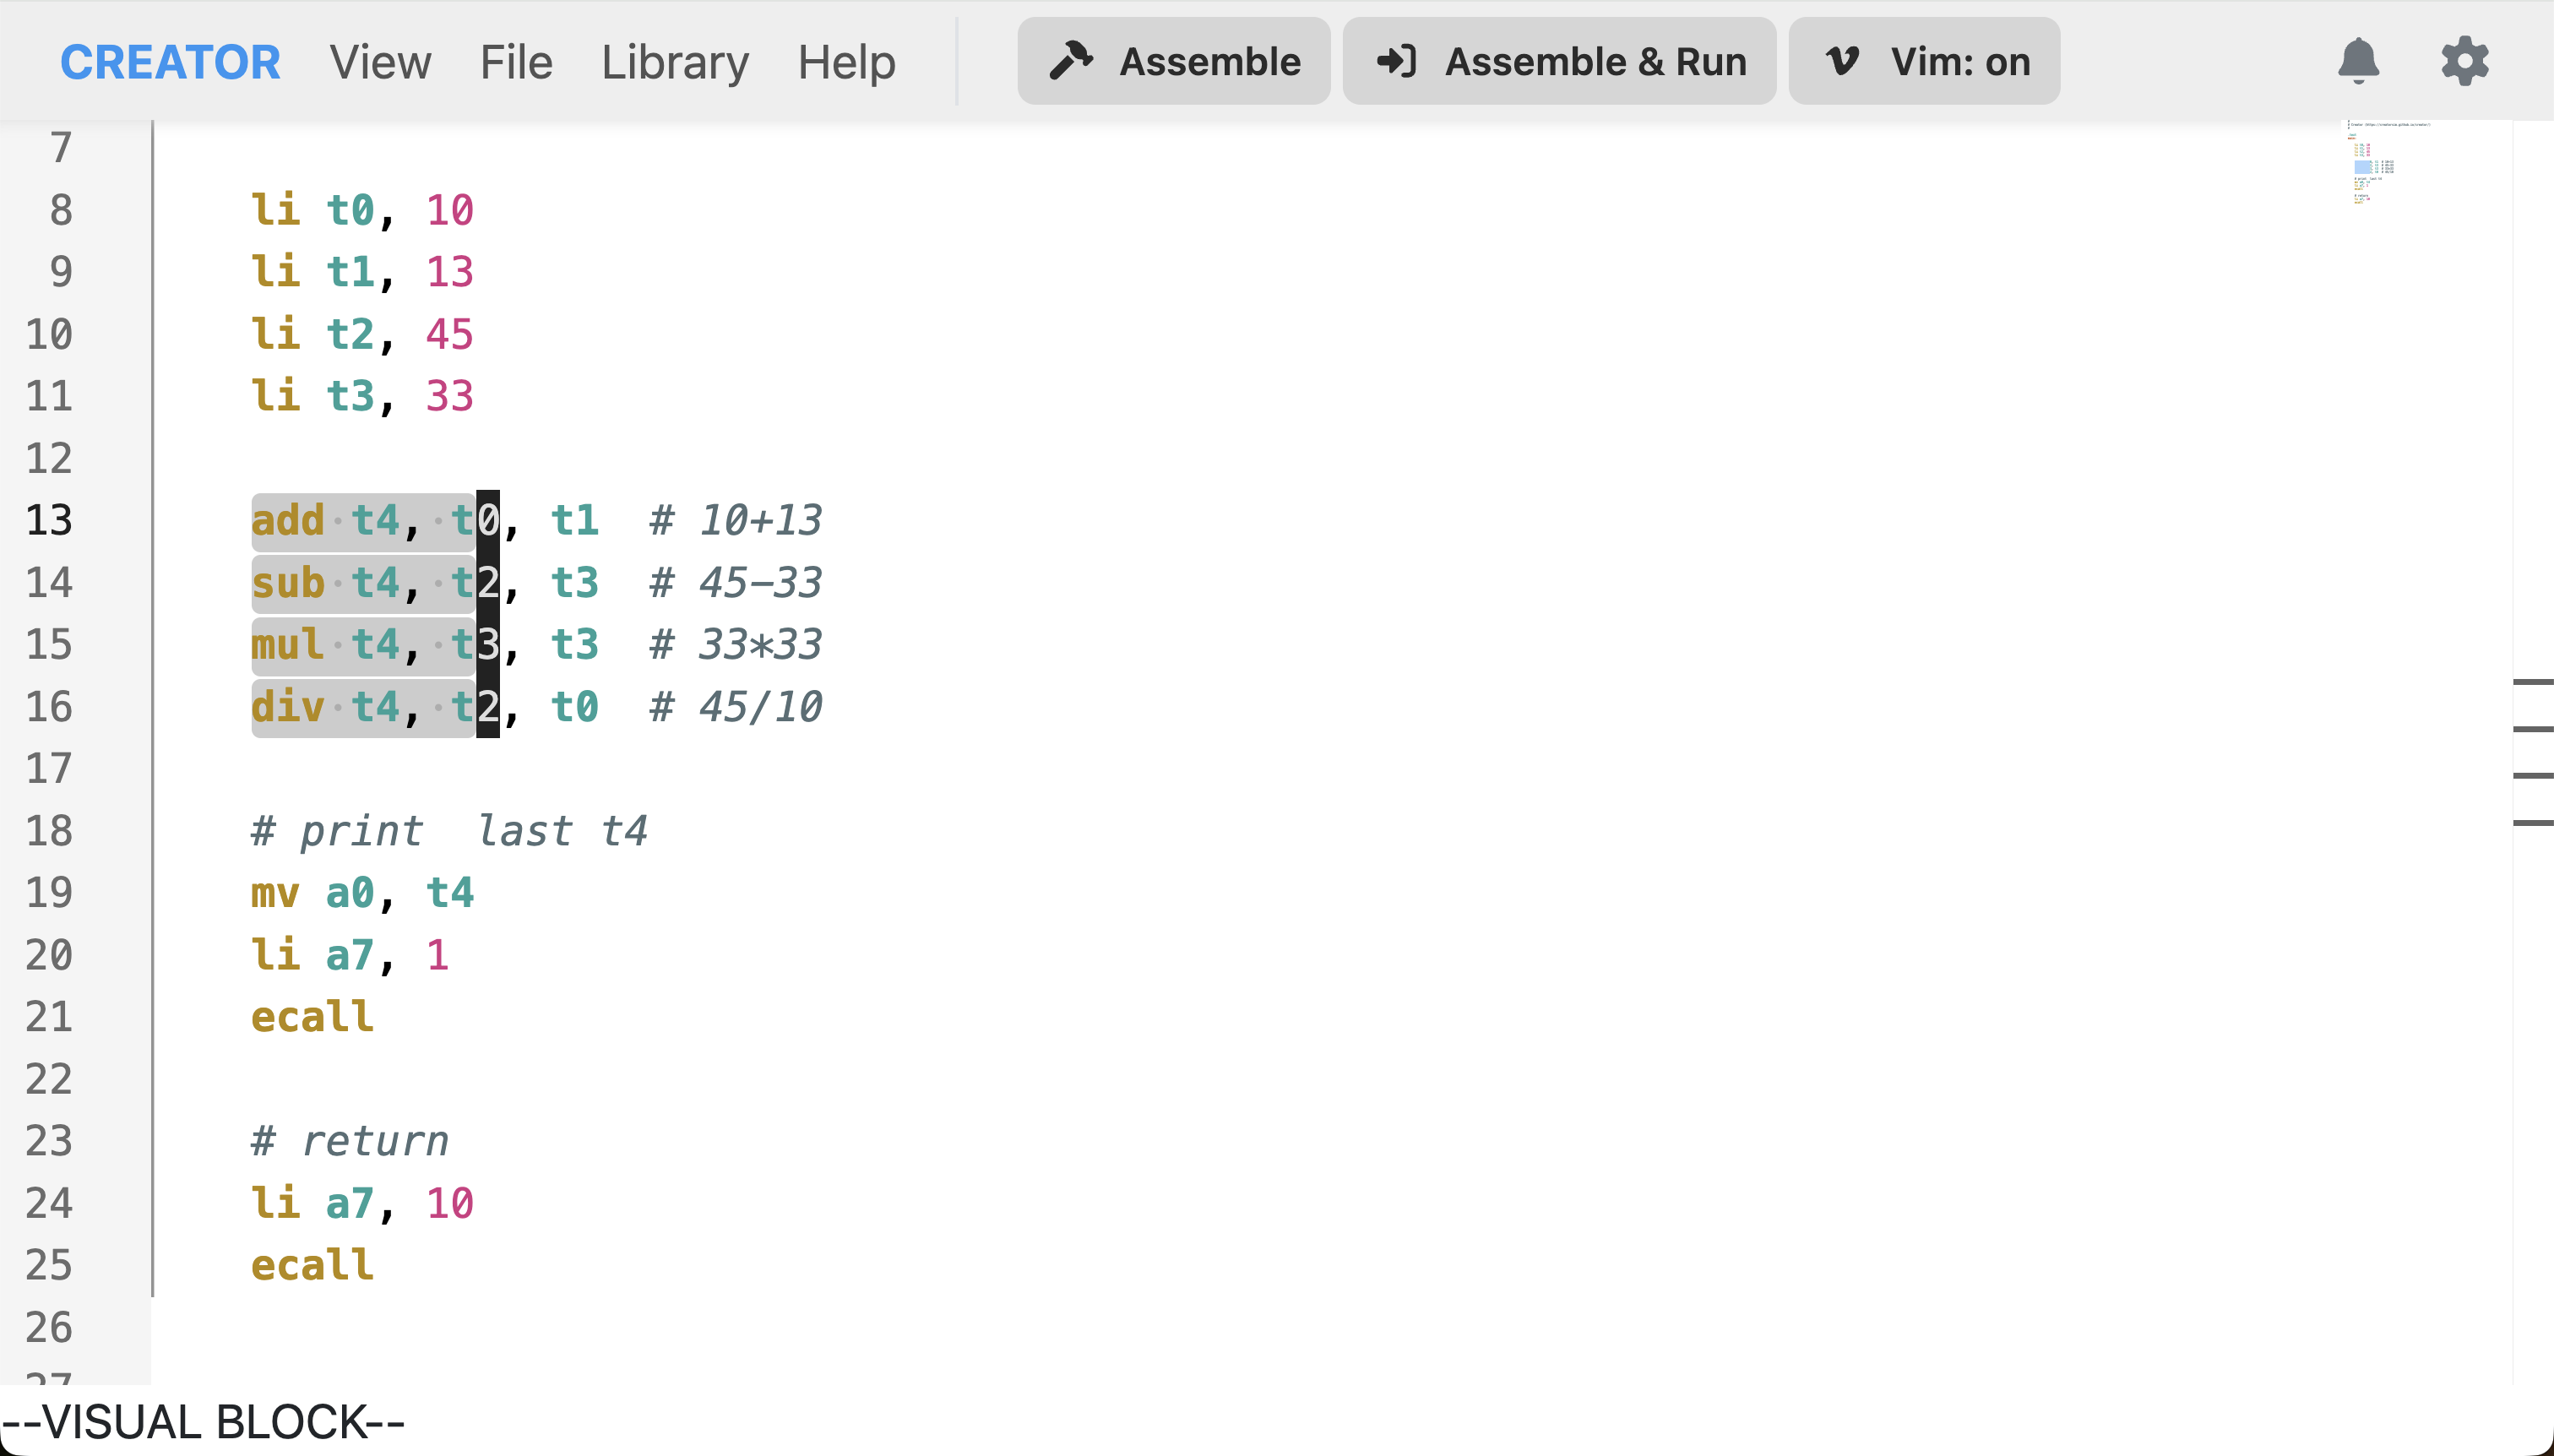Click the hammer icon on Assemble button
The image size is (2554, 1456).
[x=1070, y=61]
